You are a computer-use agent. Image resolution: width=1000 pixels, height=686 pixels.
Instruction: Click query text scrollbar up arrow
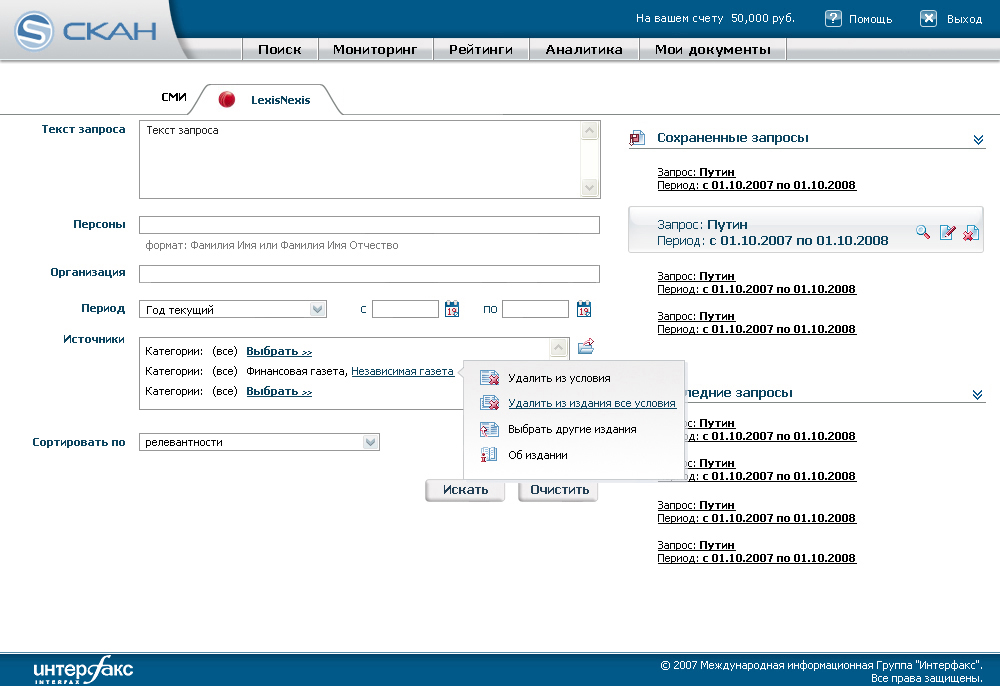(x=590, y=131)
